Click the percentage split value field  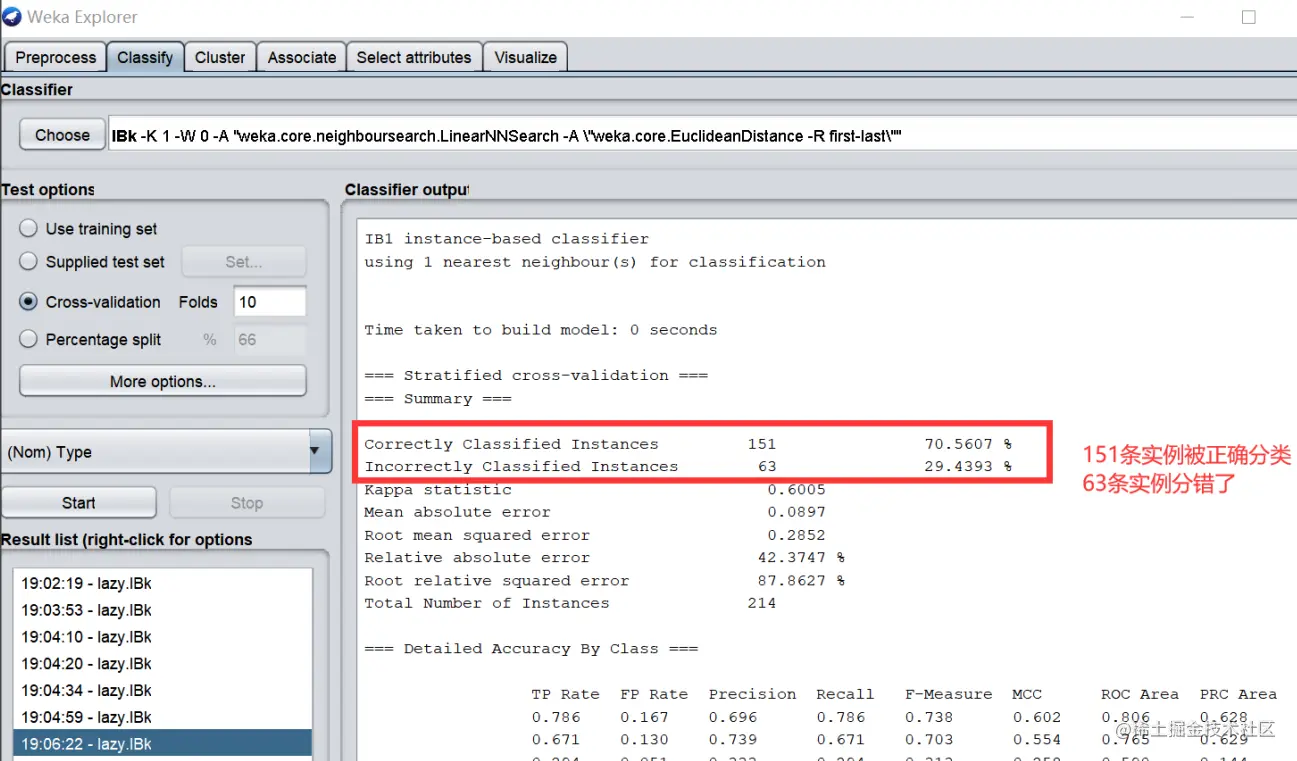click(x=270, y=340)
